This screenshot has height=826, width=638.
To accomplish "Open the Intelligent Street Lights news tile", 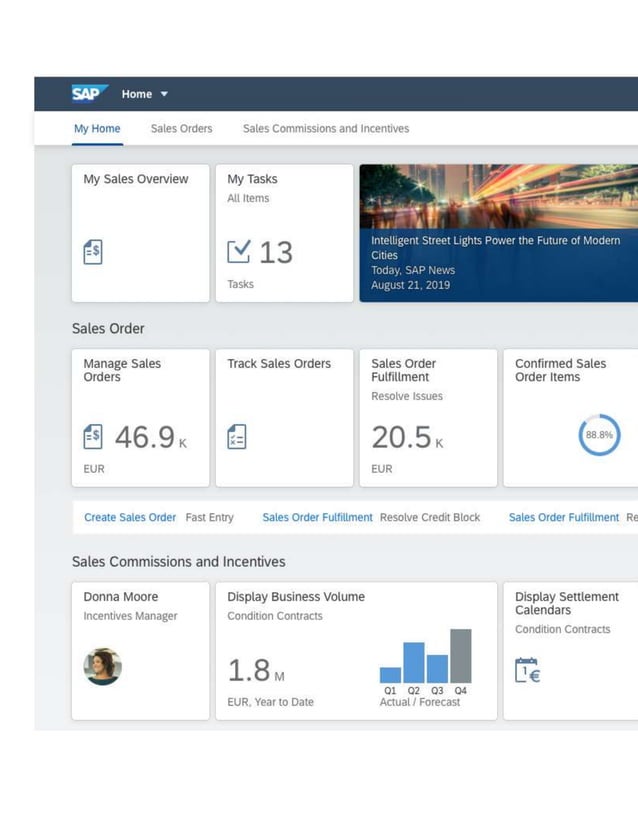I will (x=498, y=233).
